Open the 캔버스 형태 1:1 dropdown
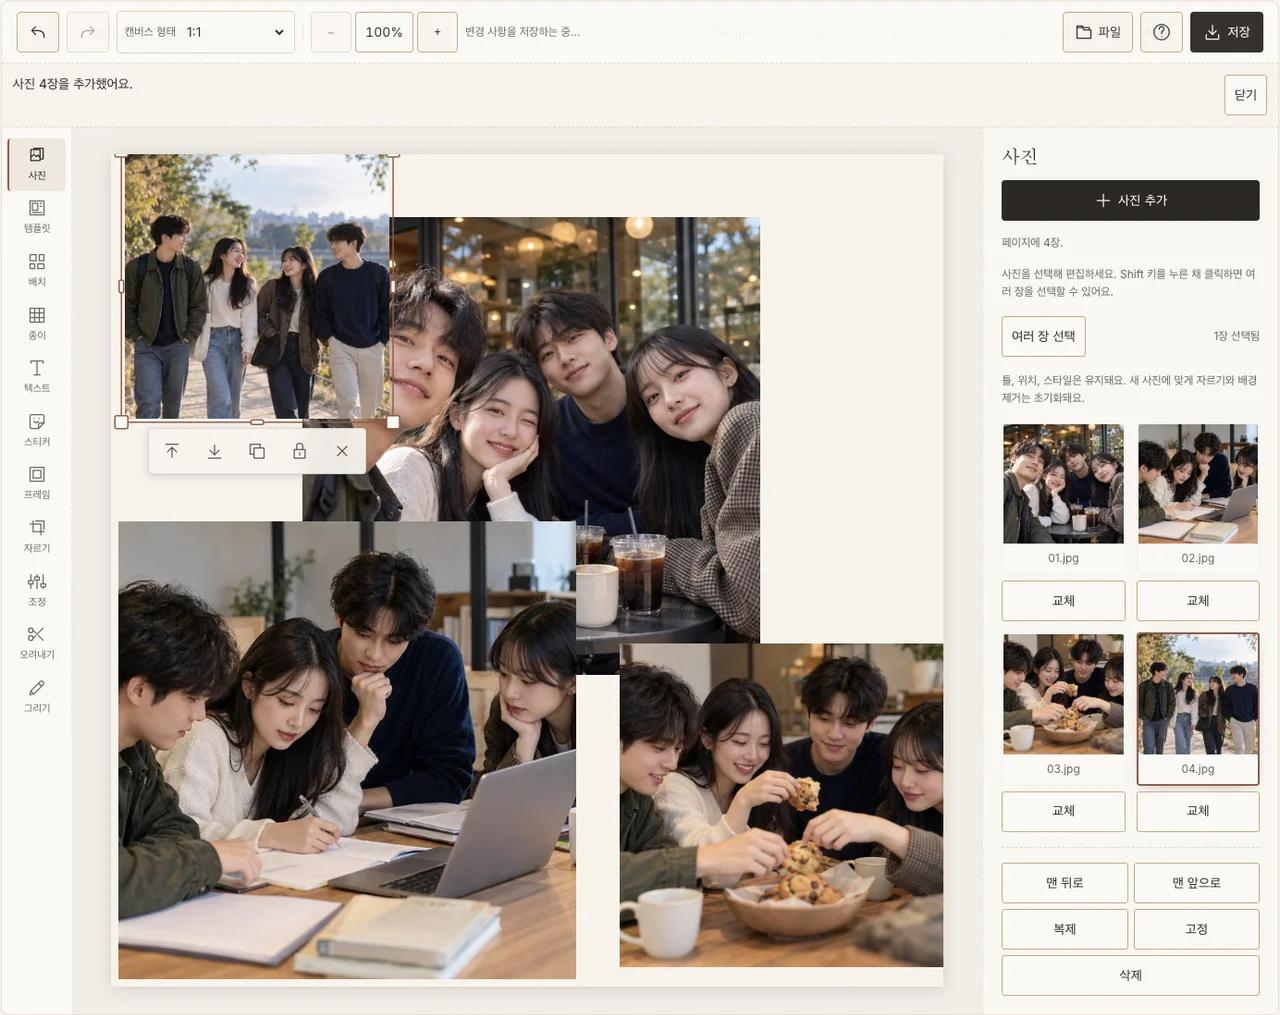The height and width of the screenshot is (1015, 1280). 206,32
